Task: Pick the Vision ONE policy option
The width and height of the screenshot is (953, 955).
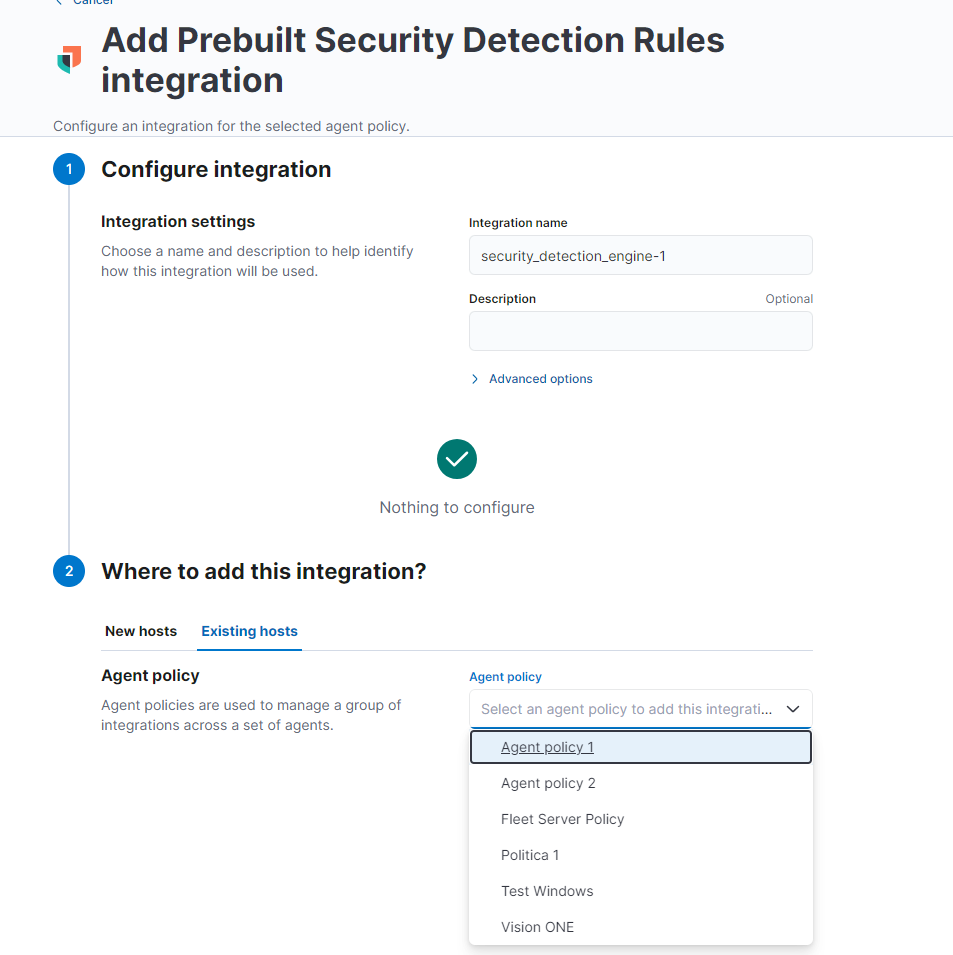Action: click(x=537, y=927)
